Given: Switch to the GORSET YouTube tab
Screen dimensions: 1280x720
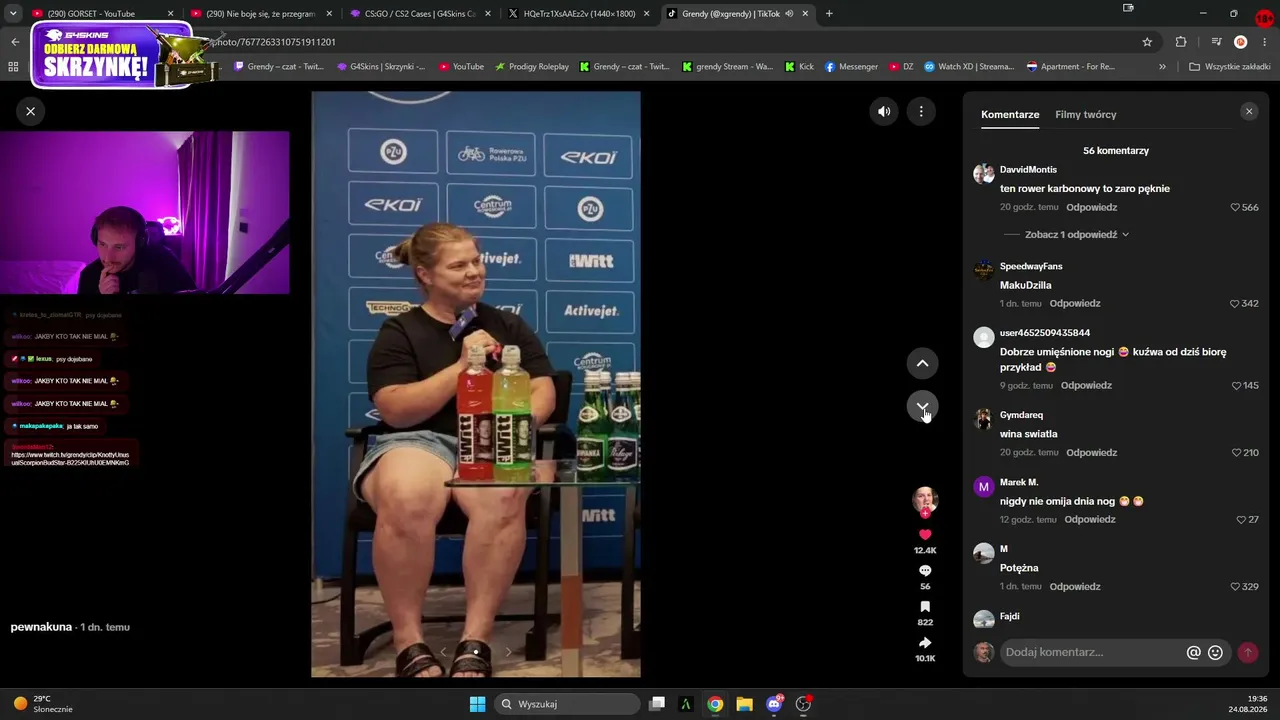Looking at the screenshot, I should pos(101,14).
